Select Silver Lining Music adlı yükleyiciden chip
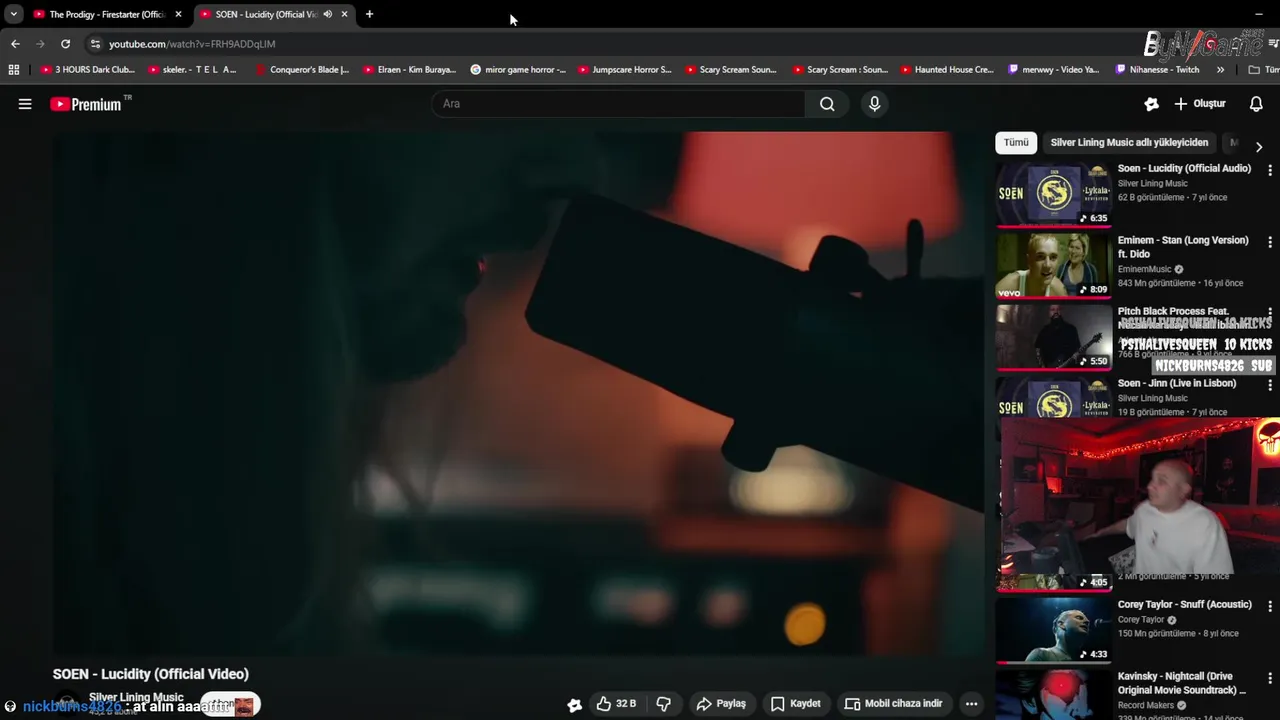 pyautogui.click(x=1129, y=143)
